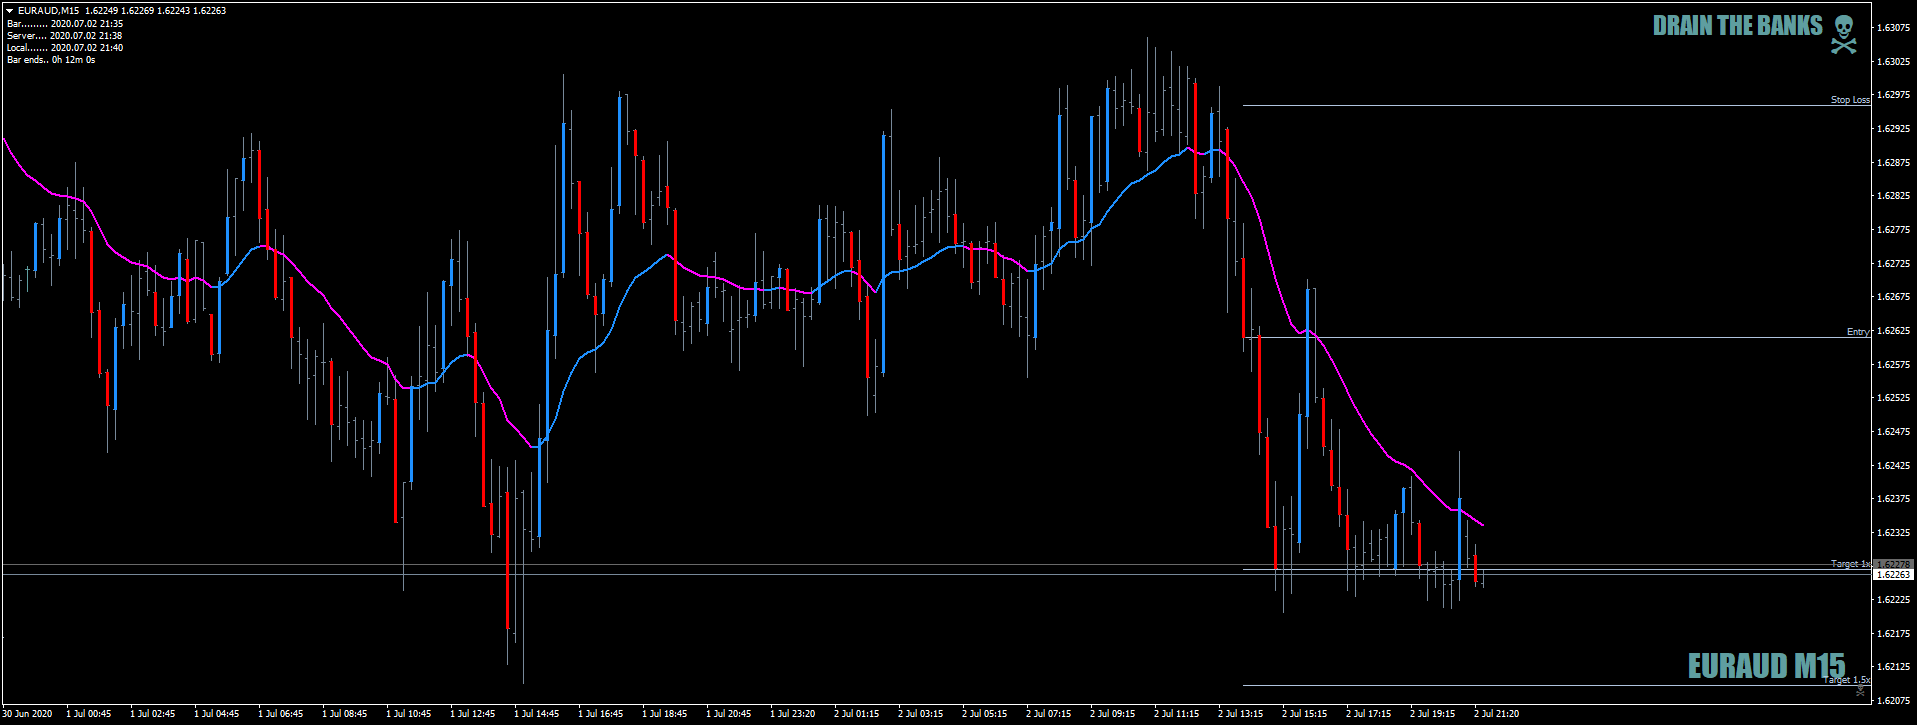Click '2 Jul 13:15' on the time axis

(x=1240, y=714)
